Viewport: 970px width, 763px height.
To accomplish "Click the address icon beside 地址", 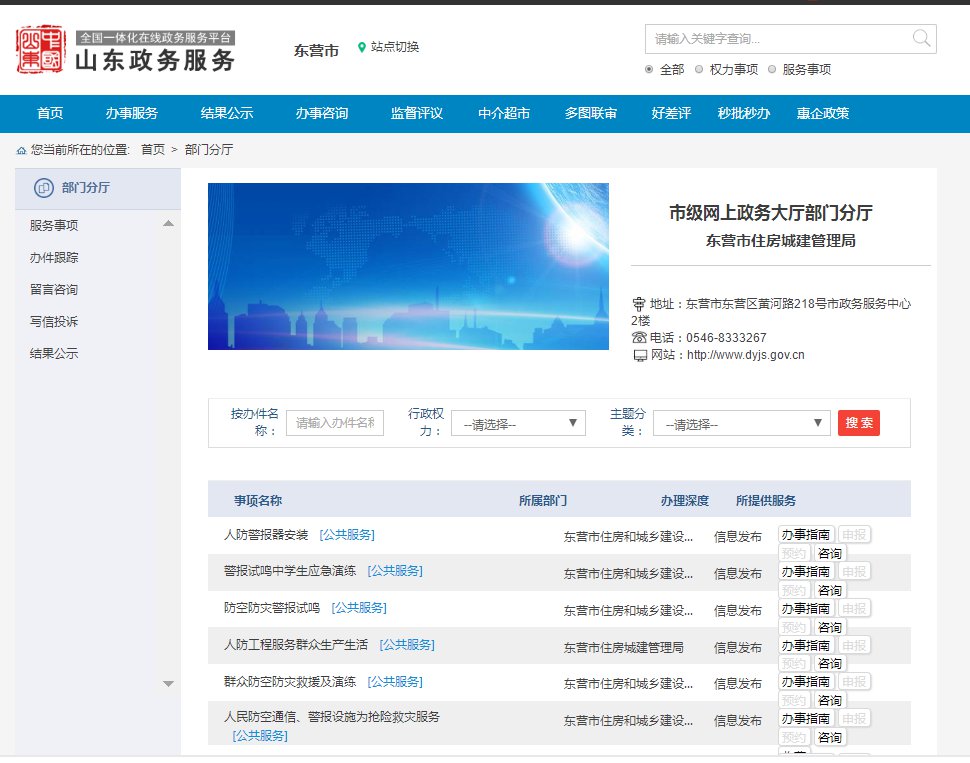I will click(639, 304).
